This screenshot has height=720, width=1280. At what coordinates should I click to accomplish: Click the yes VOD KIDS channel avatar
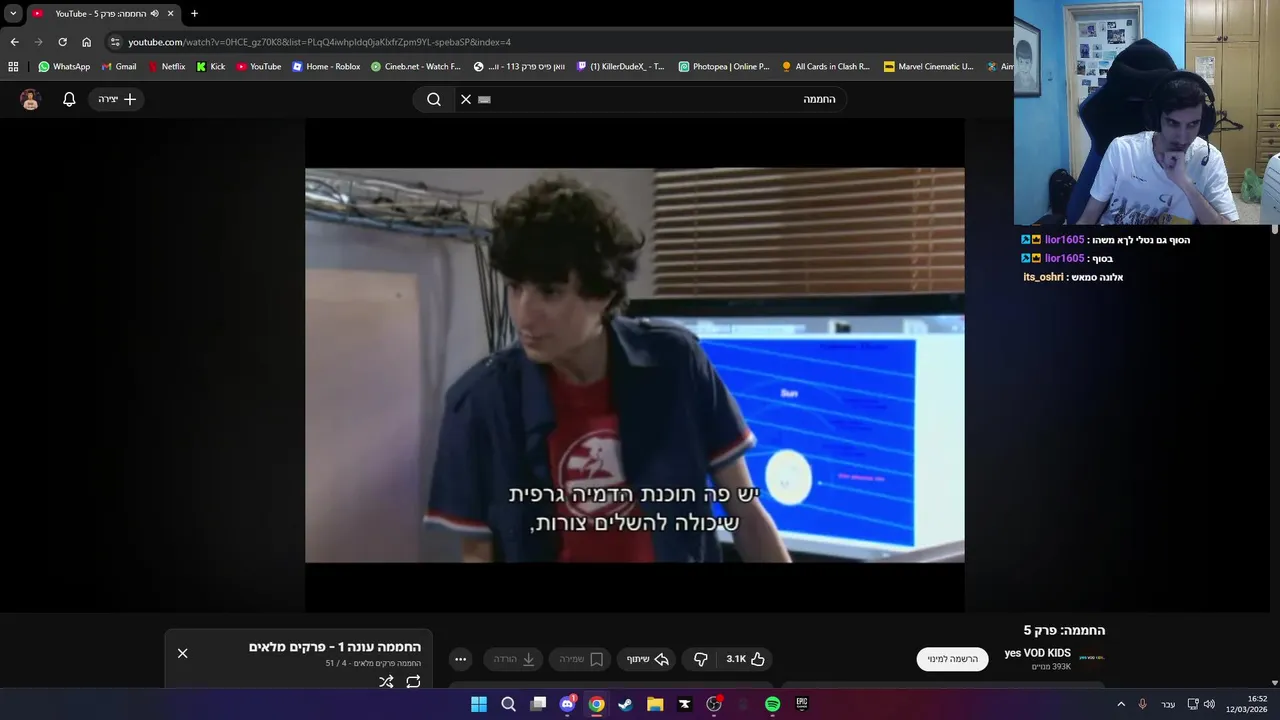(x=1092, y=658)
